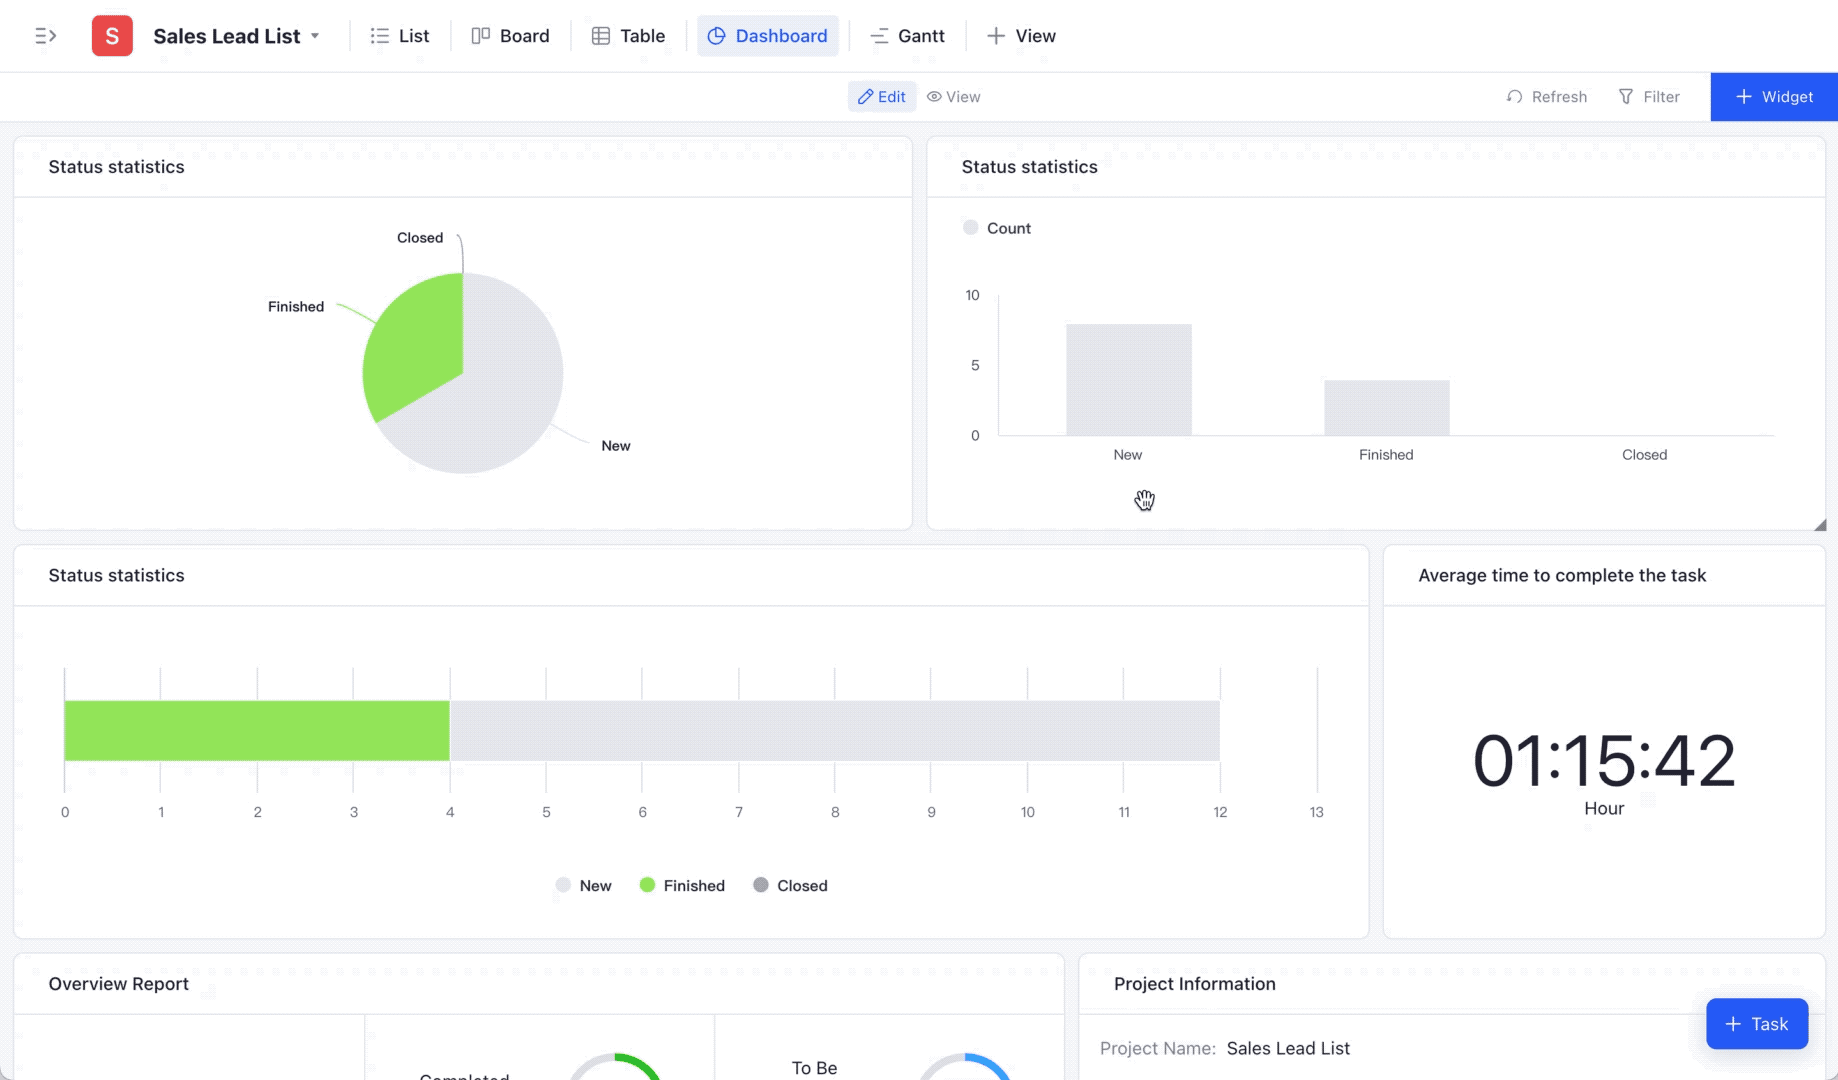Click the red S project icon
Screen dimensions: 1838x1080
(112, 36)
